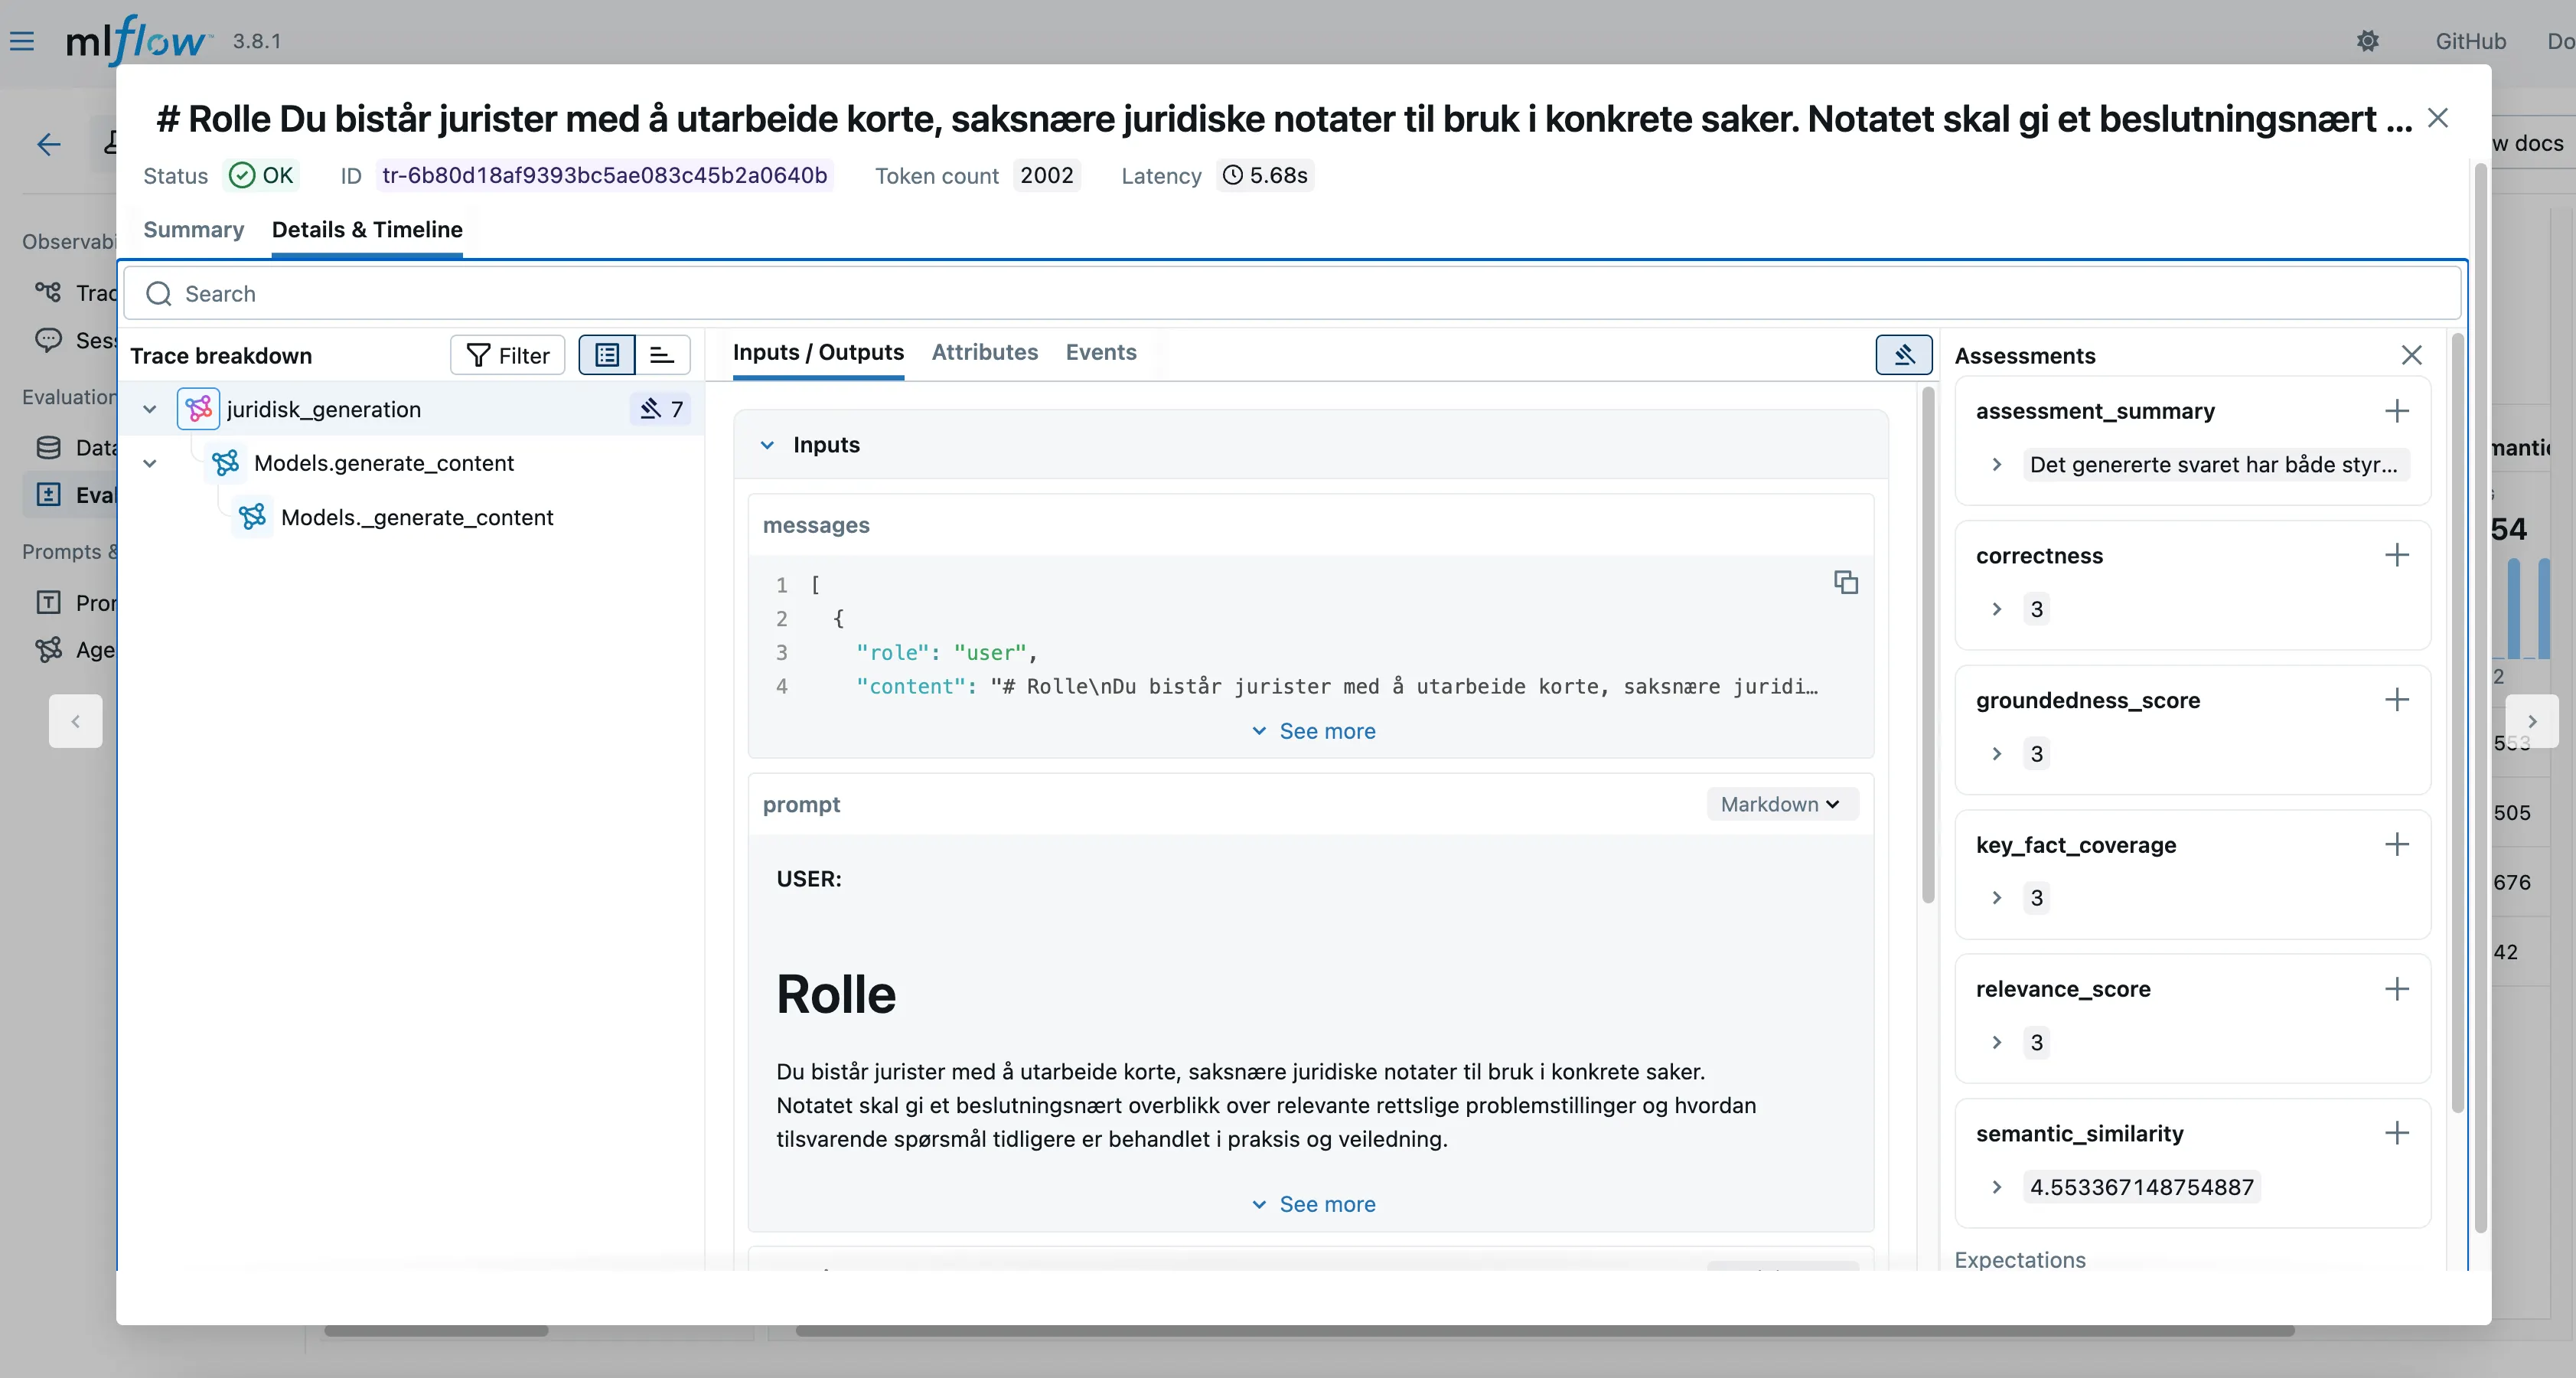The width and height of the screenshot is (2576, 1378).
Task: Click plus icon beside semantic_similarity
Action: 2396,1133
